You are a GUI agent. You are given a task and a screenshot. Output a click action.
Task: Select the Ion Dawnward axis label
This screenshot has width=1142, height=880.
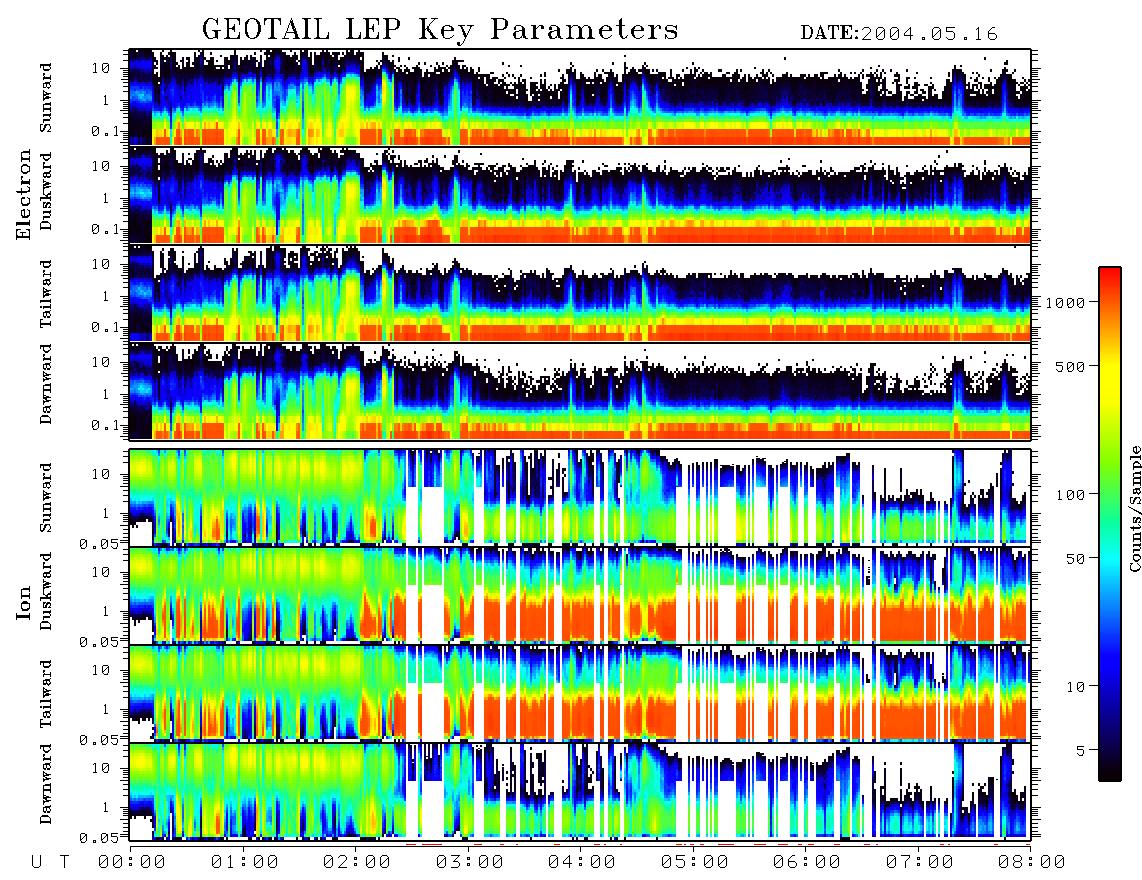pyautogui.click(x=46, y=784)
